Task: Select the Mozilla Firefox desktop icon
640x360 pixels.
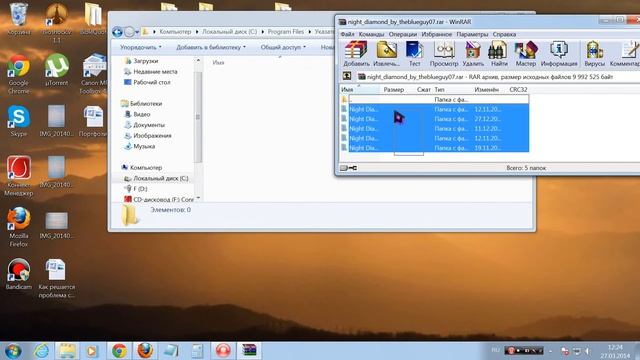Action: pos(18,227)
